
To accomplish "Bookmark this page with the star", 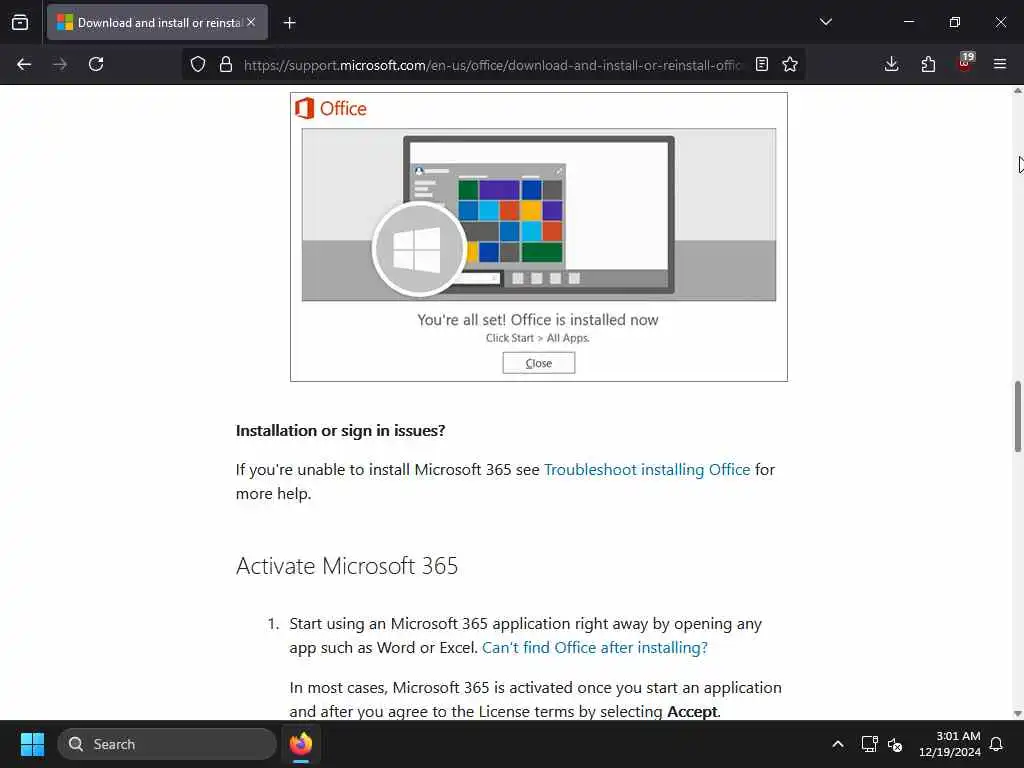I will 790,64.
